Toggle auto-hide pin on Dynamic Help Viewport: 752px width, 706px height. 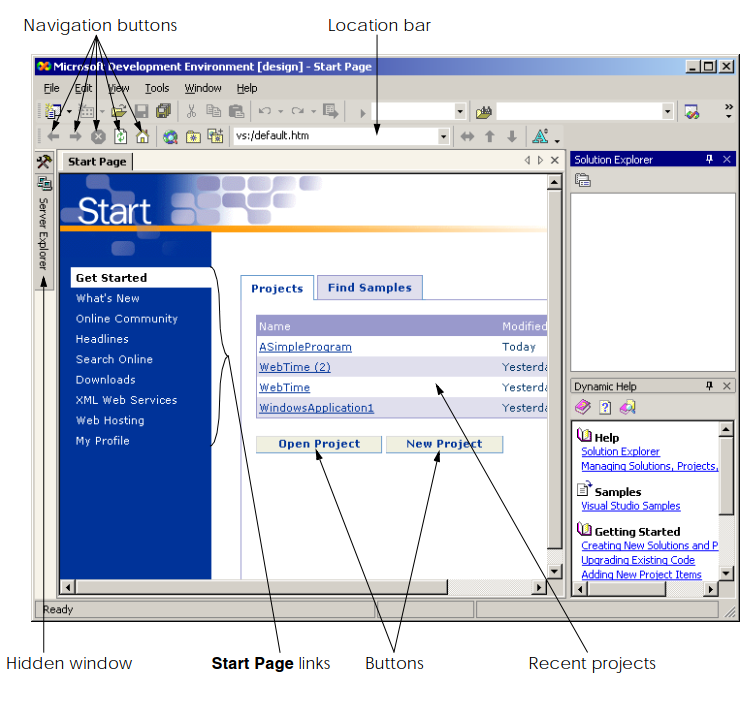click(x=709, y=386)
